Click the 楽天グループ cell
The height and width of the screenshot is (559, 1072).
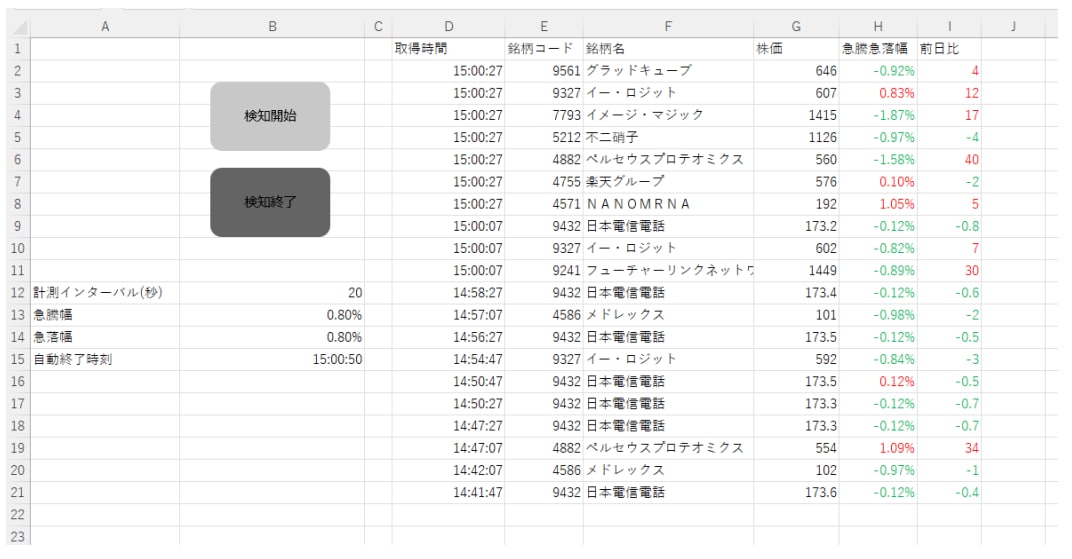(668, 182)
